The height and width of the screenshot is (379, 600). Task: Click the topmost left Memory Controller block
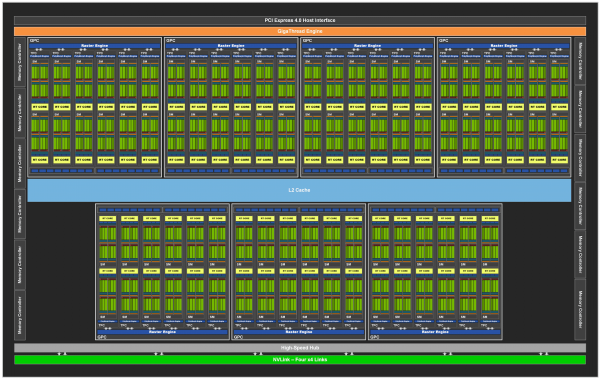(20, 62)
